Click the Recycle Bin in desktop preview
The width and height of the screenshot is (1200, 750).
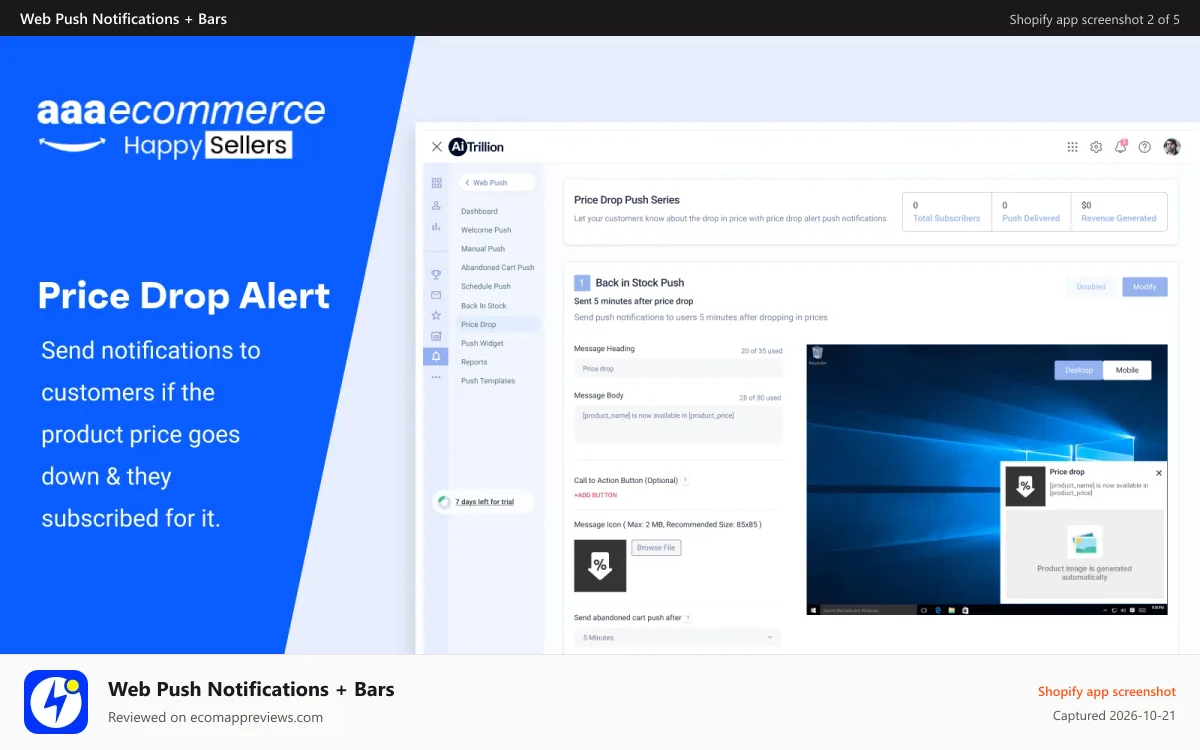[817, 354]
